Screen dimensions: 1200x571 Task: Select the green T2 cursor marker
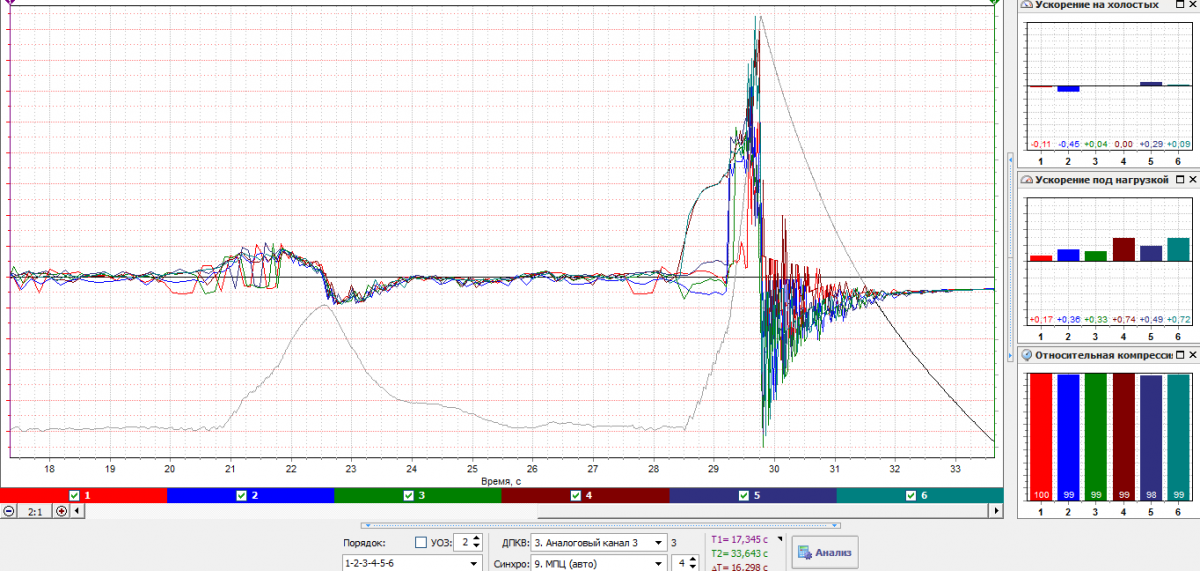coord(995,2)
